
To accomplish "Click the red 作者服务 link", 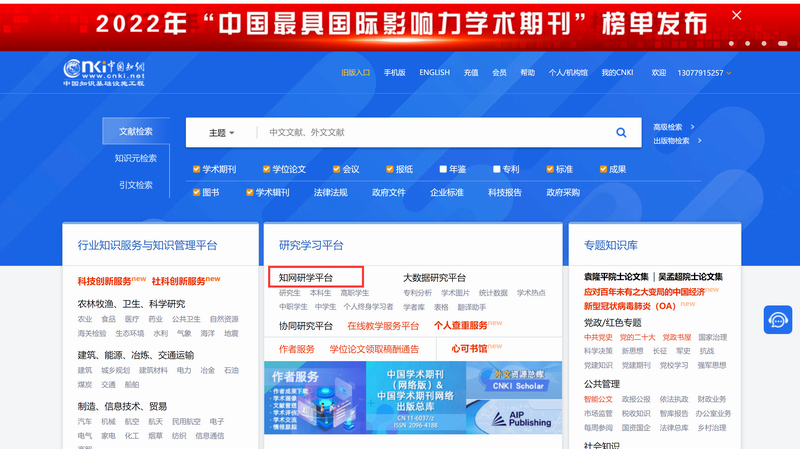I will coord(297,349).
